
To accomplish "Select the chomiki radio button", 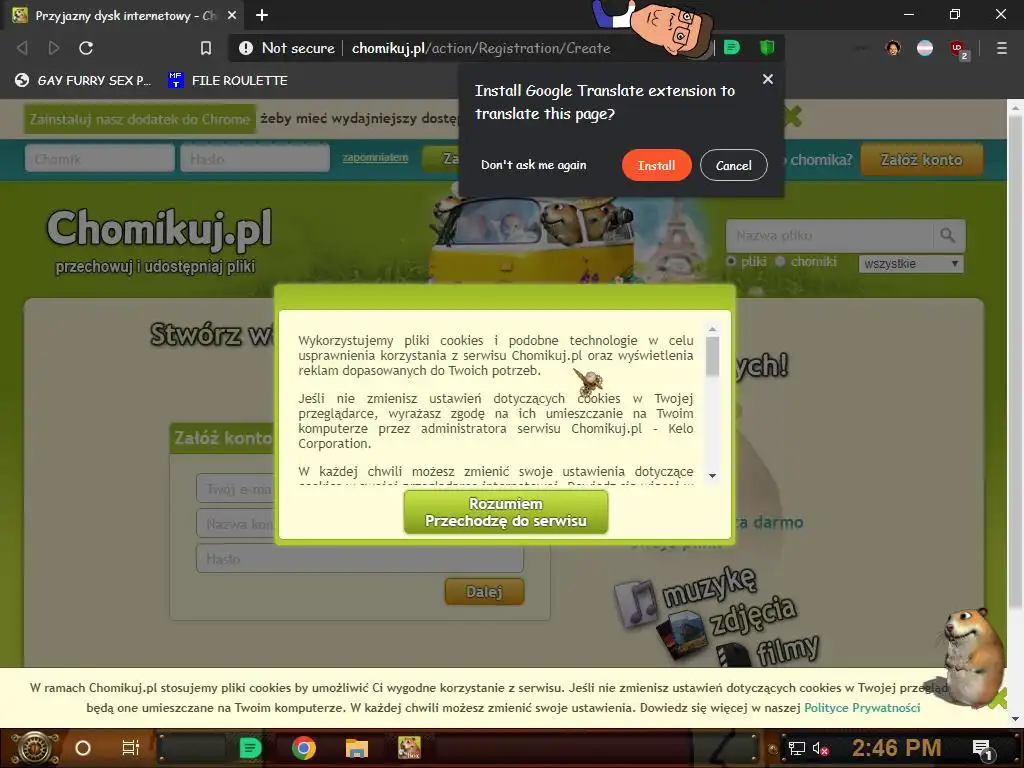I will (780, 261).
